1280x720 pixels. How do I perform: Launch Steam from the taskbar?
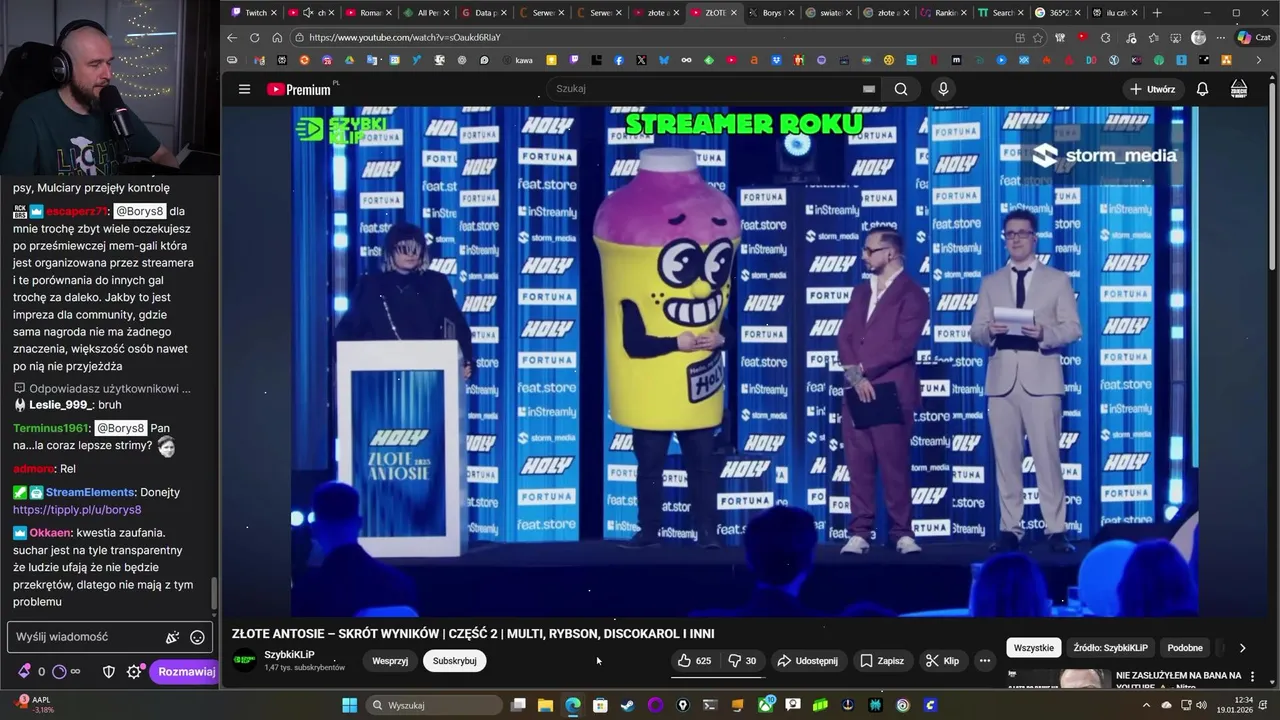[x=627, y=705]
